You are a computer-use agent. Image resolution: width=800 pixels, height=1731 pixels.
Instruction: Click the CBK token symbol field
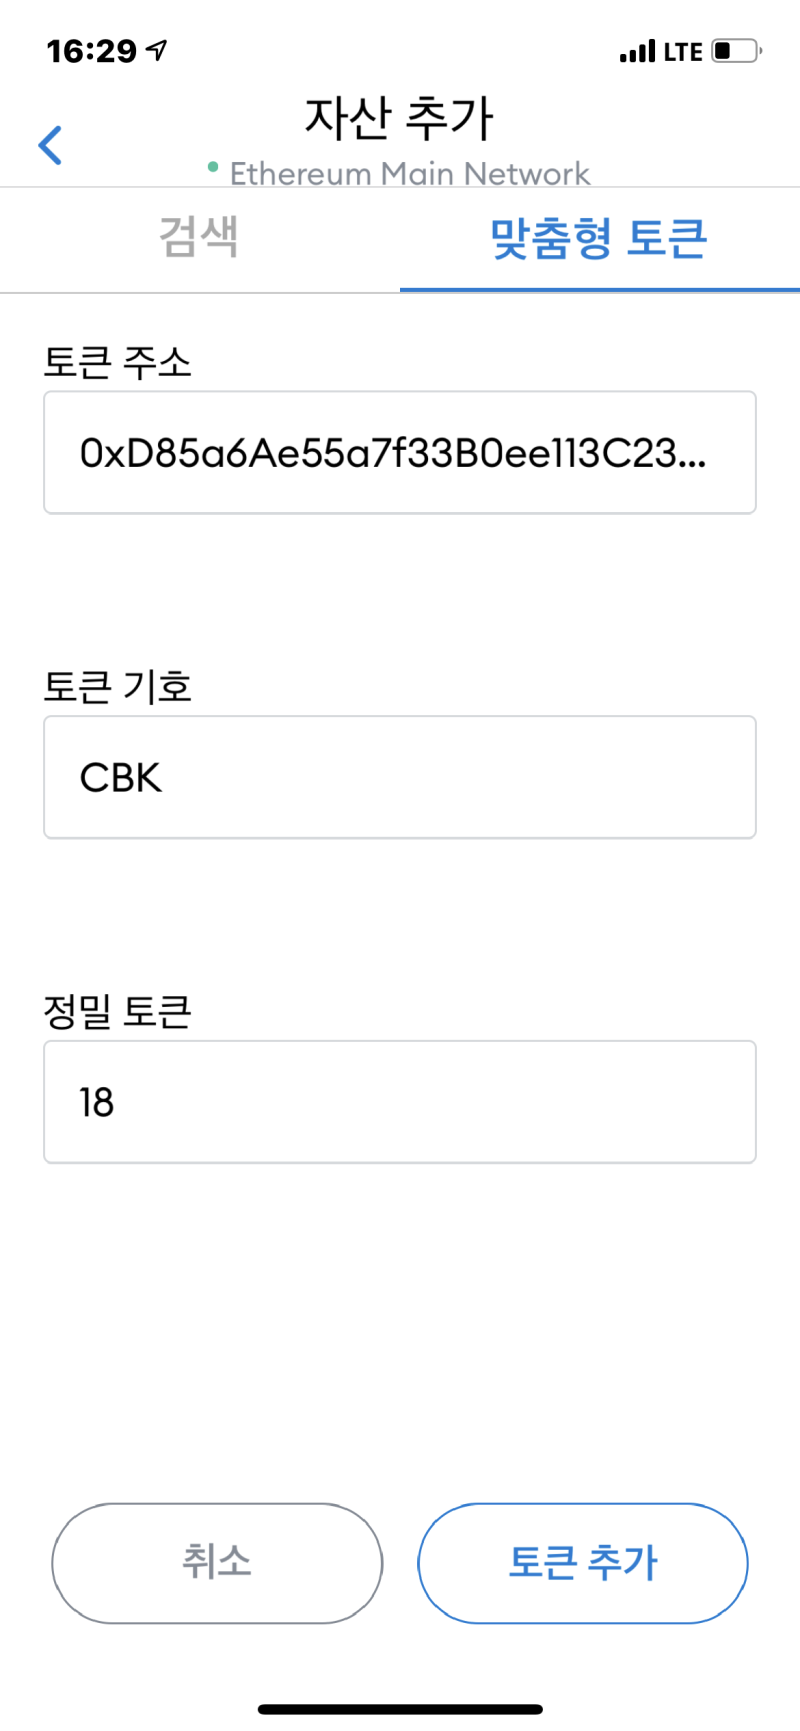(x=399, y=777)
